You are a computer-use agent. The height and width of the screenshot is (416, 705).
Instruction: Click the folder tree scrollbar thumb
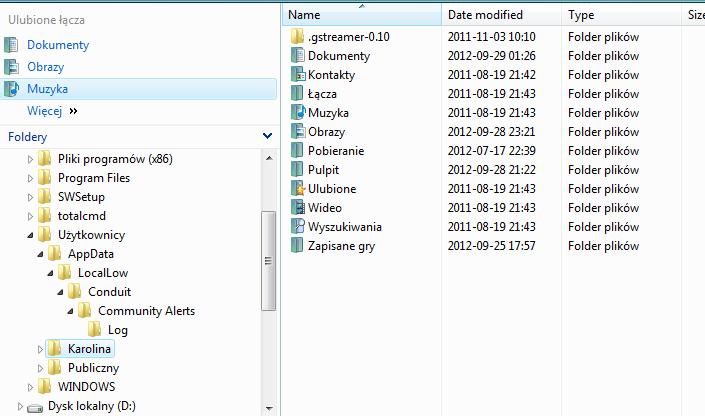[269, 261]
